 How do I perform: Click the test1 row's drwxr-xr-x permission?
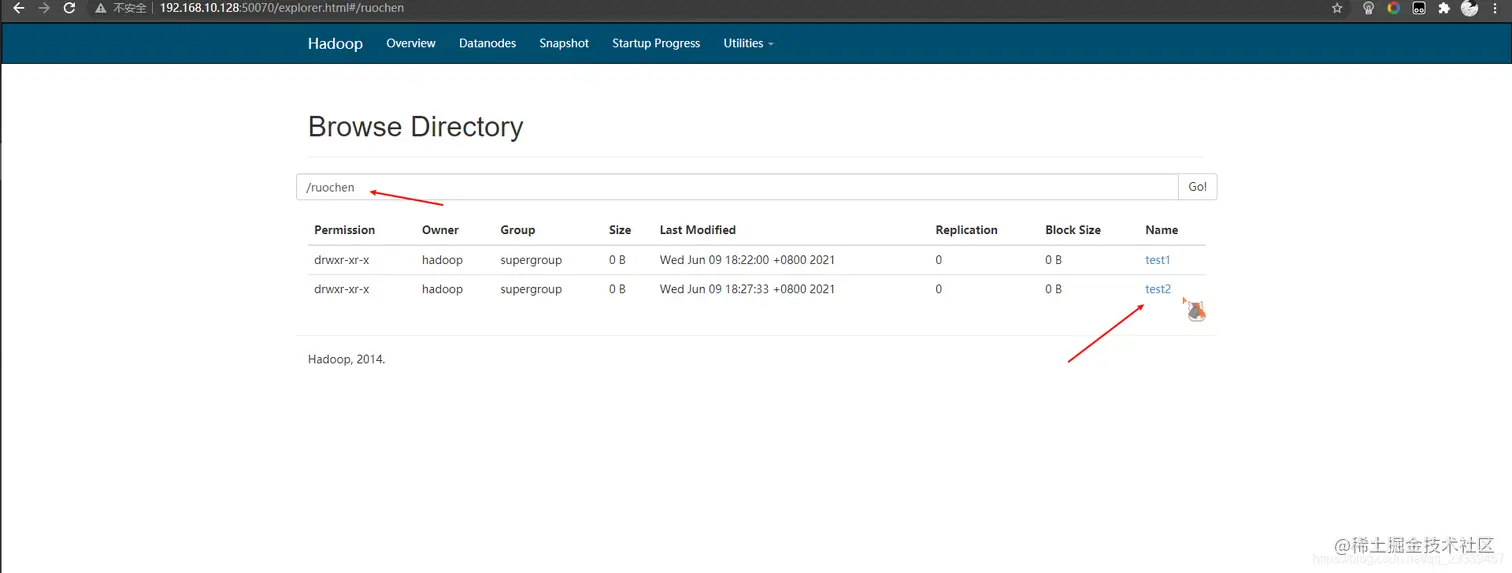(x=342, y=260)
